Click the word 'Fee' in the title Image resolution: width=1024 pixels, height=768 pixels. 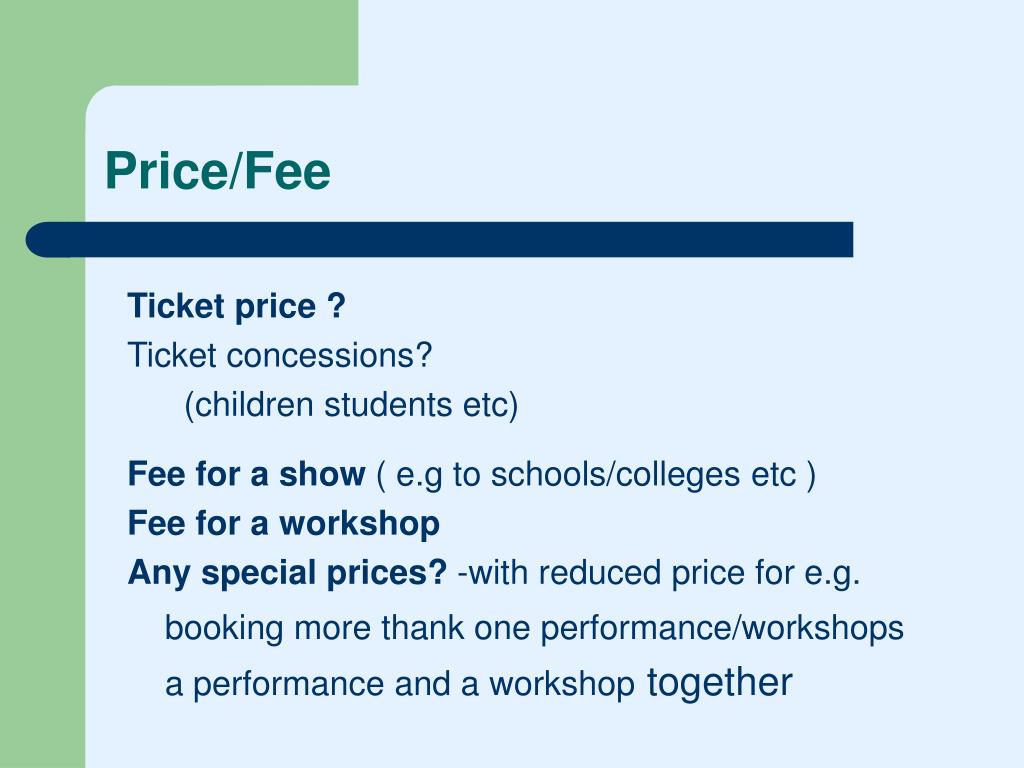tap(287, 171)
